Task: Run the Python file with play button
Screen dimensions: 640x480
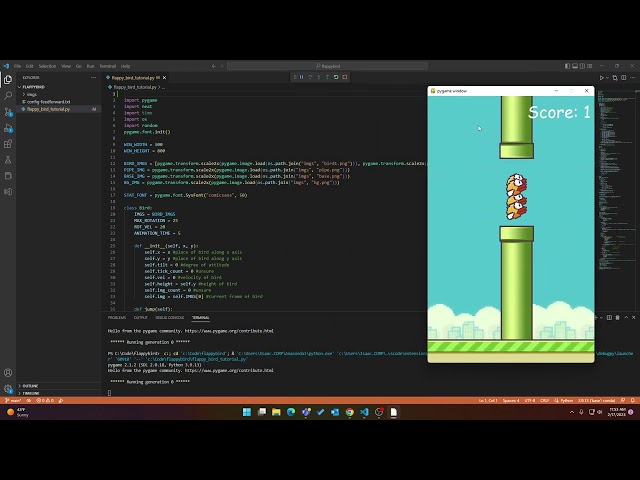Action: click(601, 78)
